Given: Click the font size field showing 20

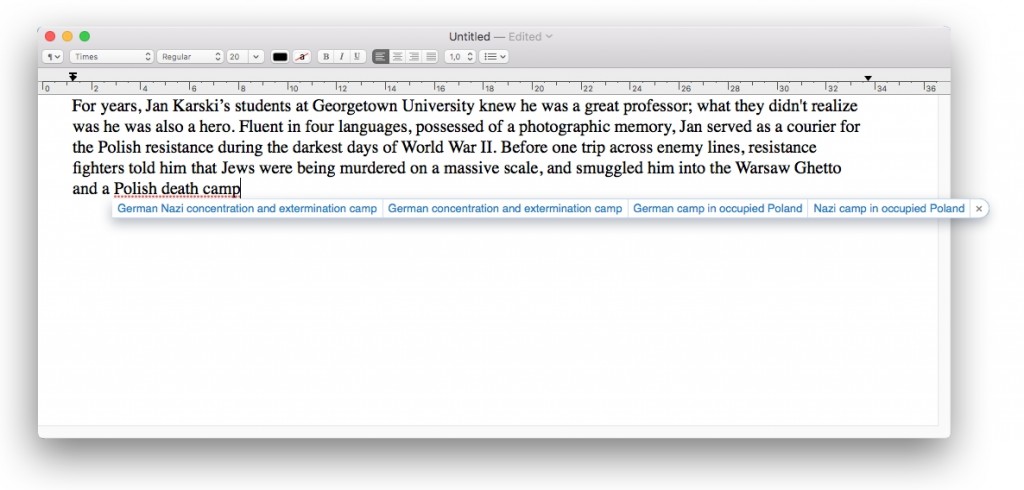Looking at the screenshot, I should point(236,57).
